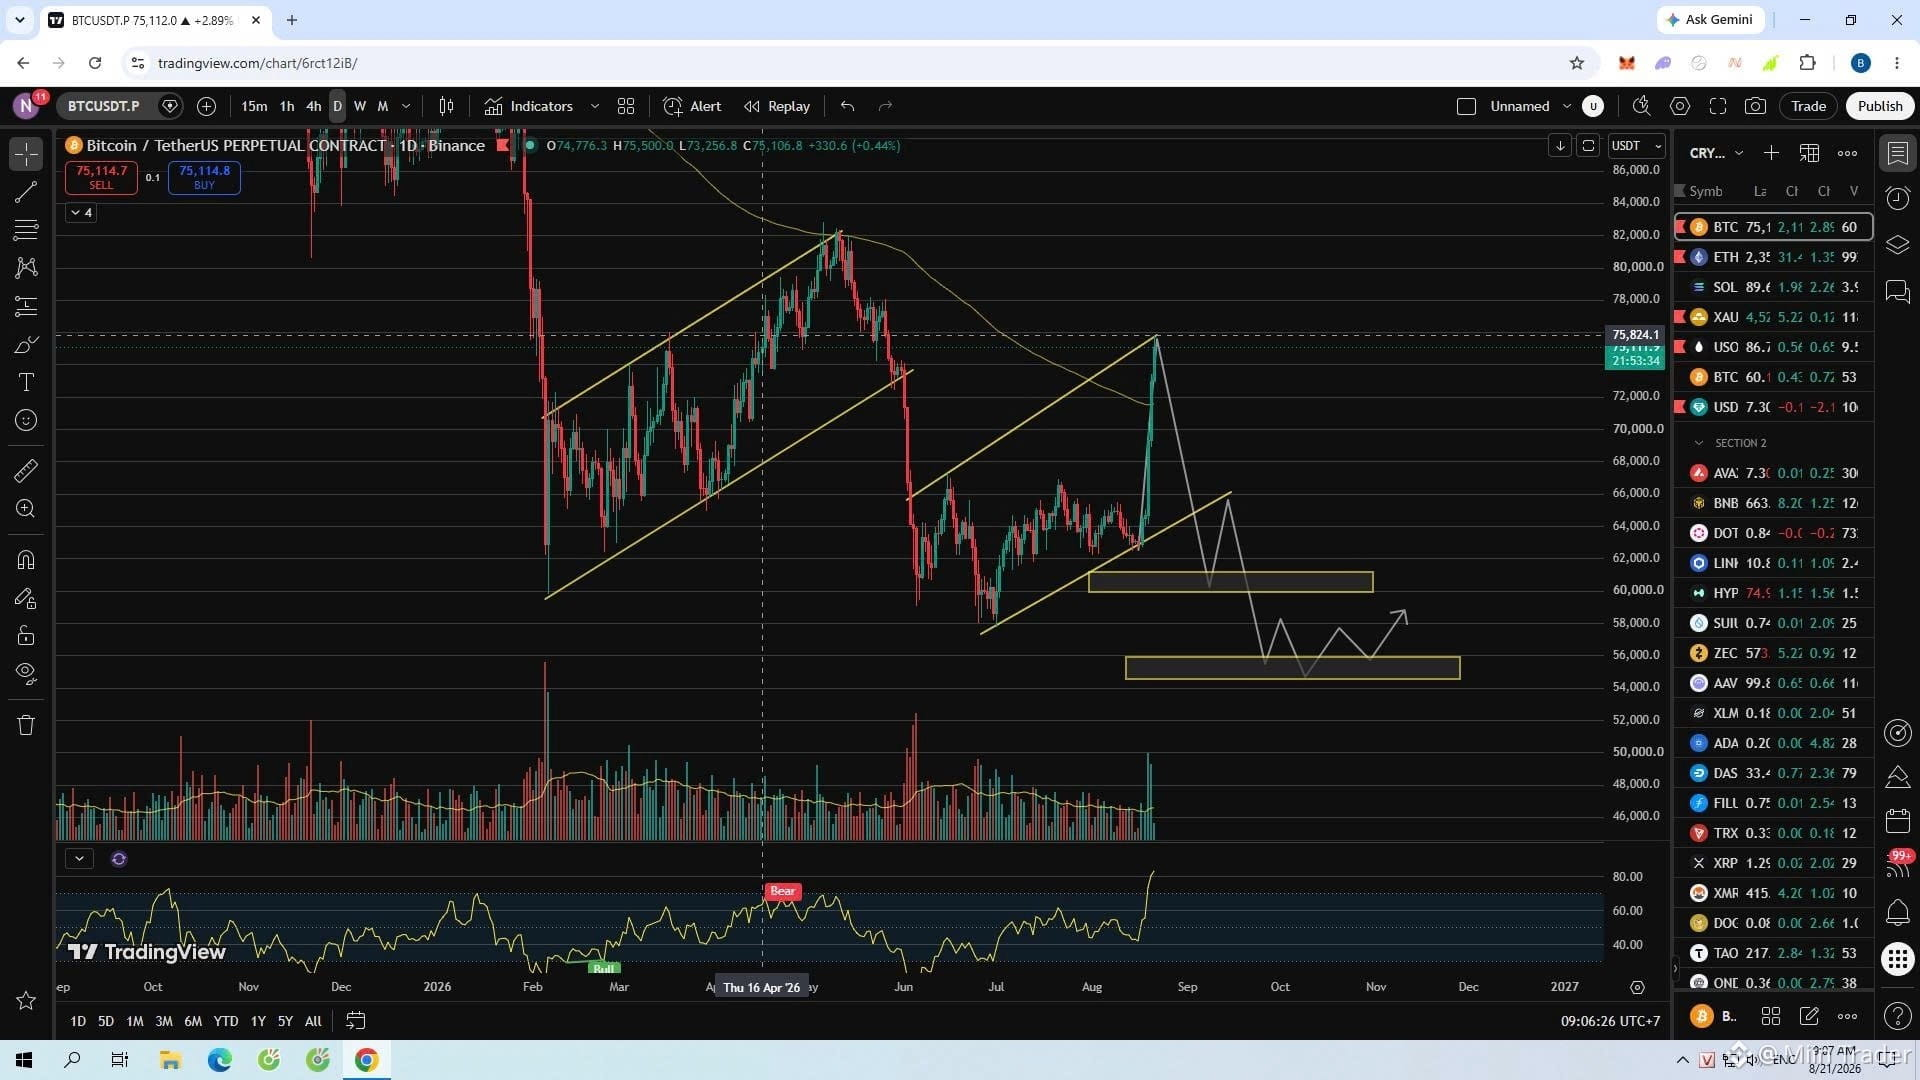
Task: Expand the collapsed indicator legend (4)
Action: click(81, 212)
